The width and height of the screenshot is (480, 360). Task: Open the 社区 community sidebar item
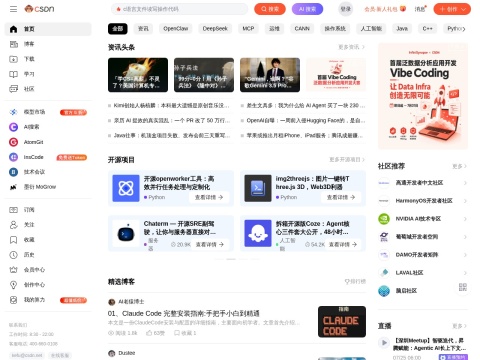tap(48, 89)
